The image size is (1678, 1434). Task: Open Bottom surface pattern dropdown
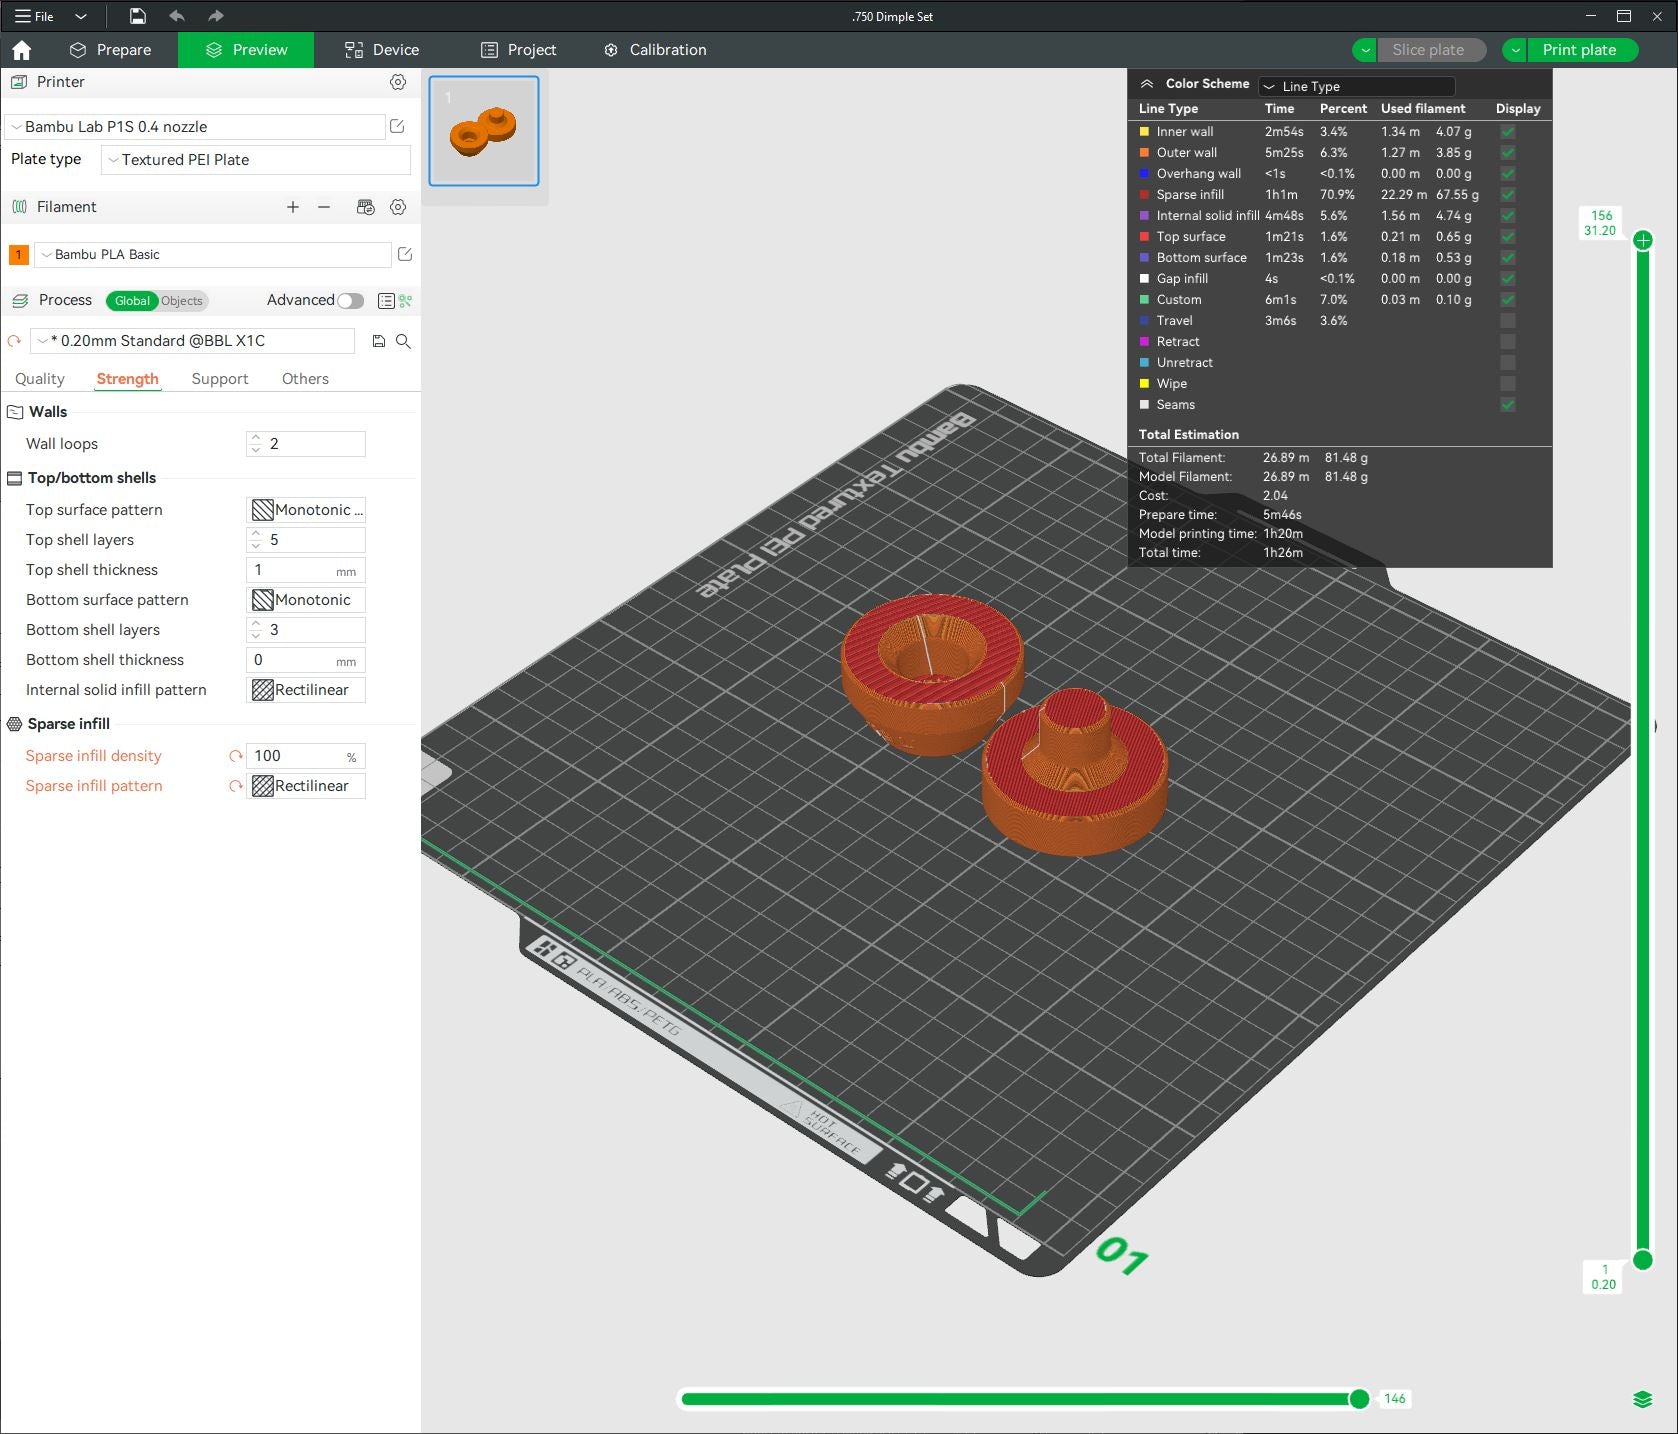[x=306, y=600]
